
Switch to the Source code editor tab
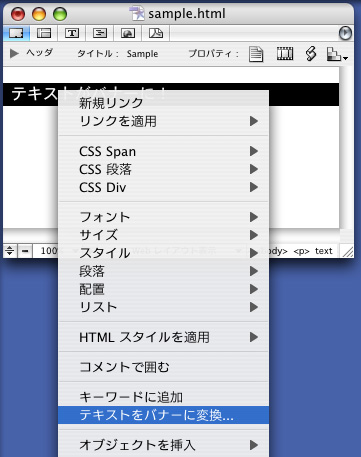coord(72,33)
